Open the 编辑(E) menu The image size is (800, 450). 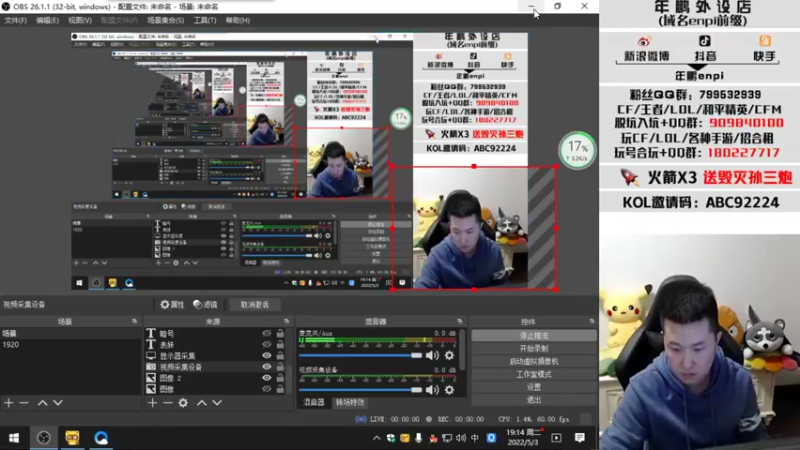(x=47, y=20)
